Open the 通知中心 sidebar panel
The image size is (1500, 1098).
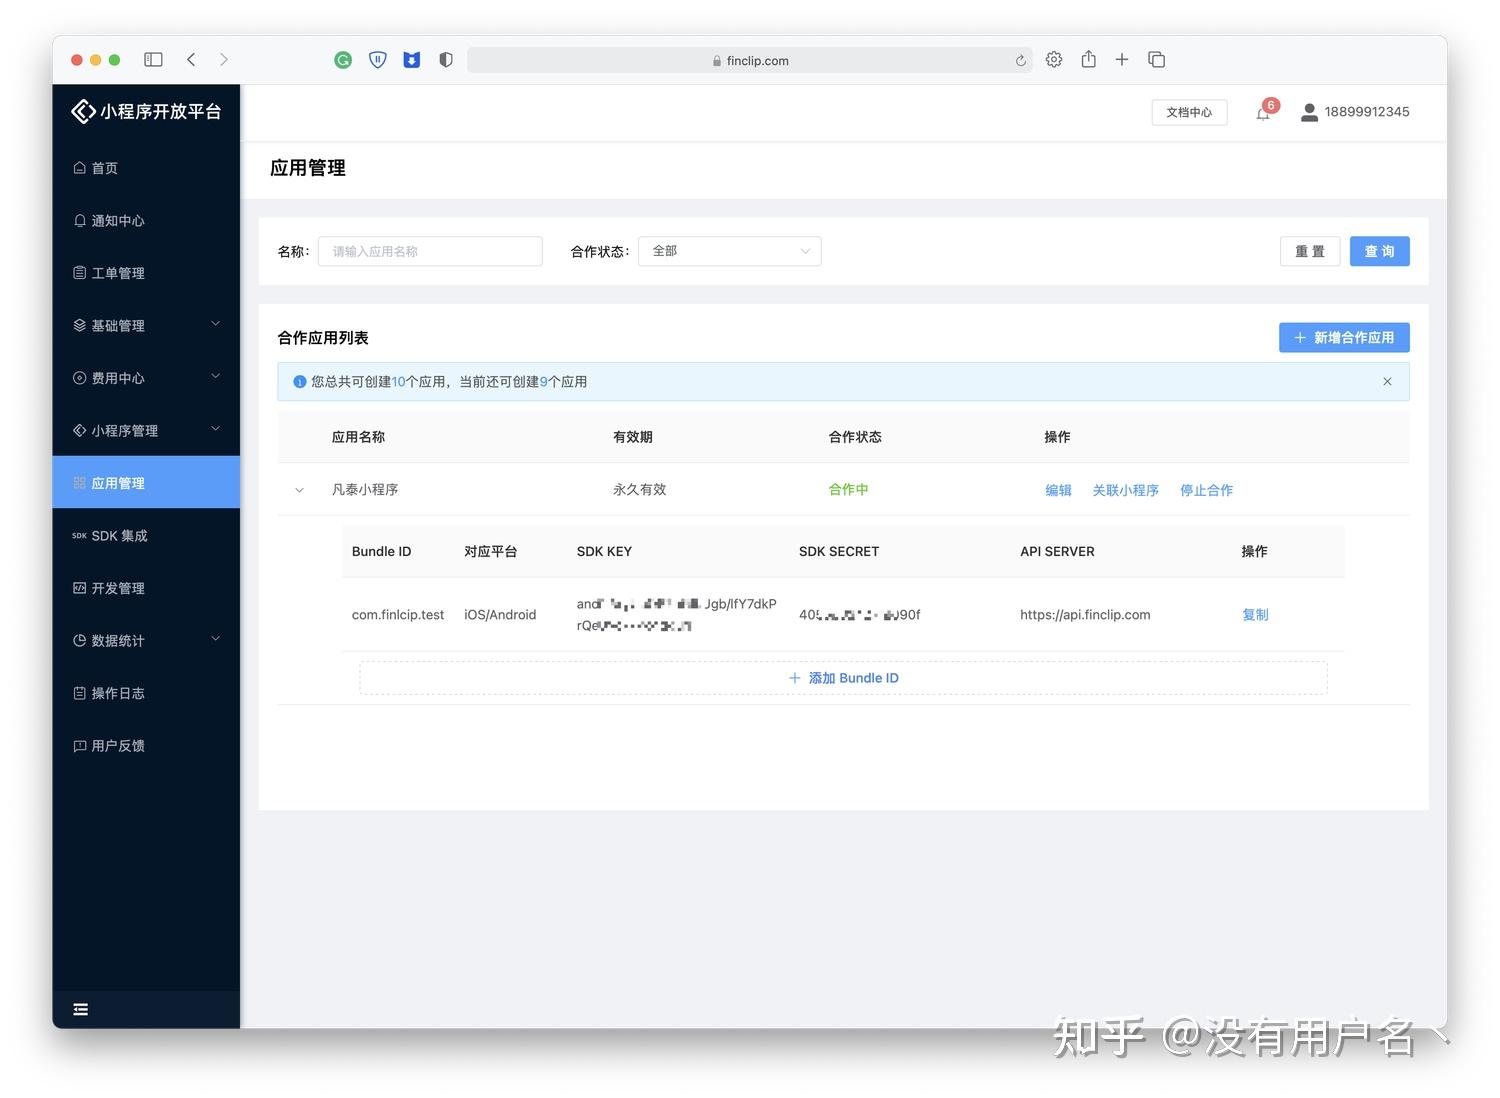click(116, 220)
